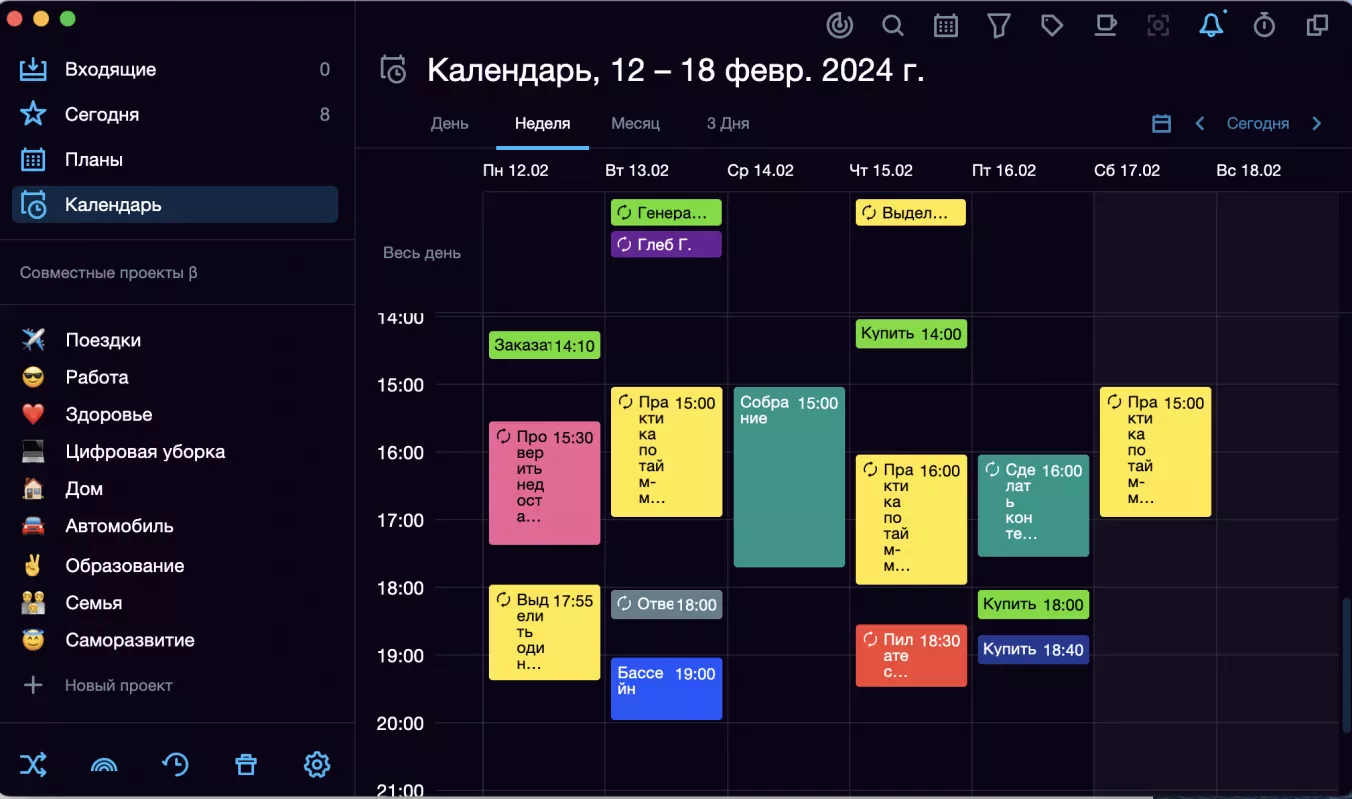Open the Купить 18:00 event
This screenshot has height=799, width=1352.
(x=1033, y=604)
